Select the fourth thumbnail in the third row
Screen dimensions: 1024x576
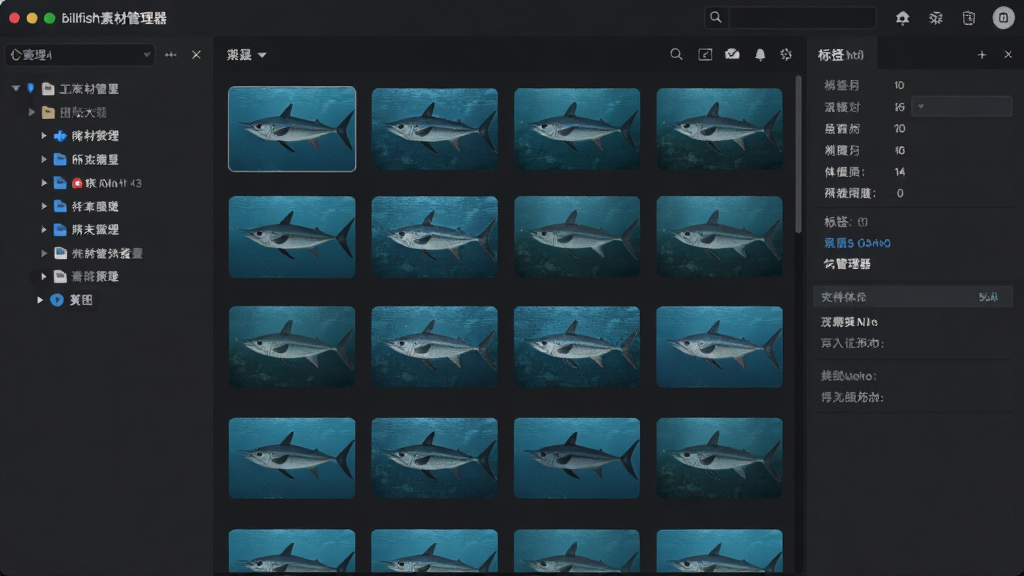click(719, 347)
